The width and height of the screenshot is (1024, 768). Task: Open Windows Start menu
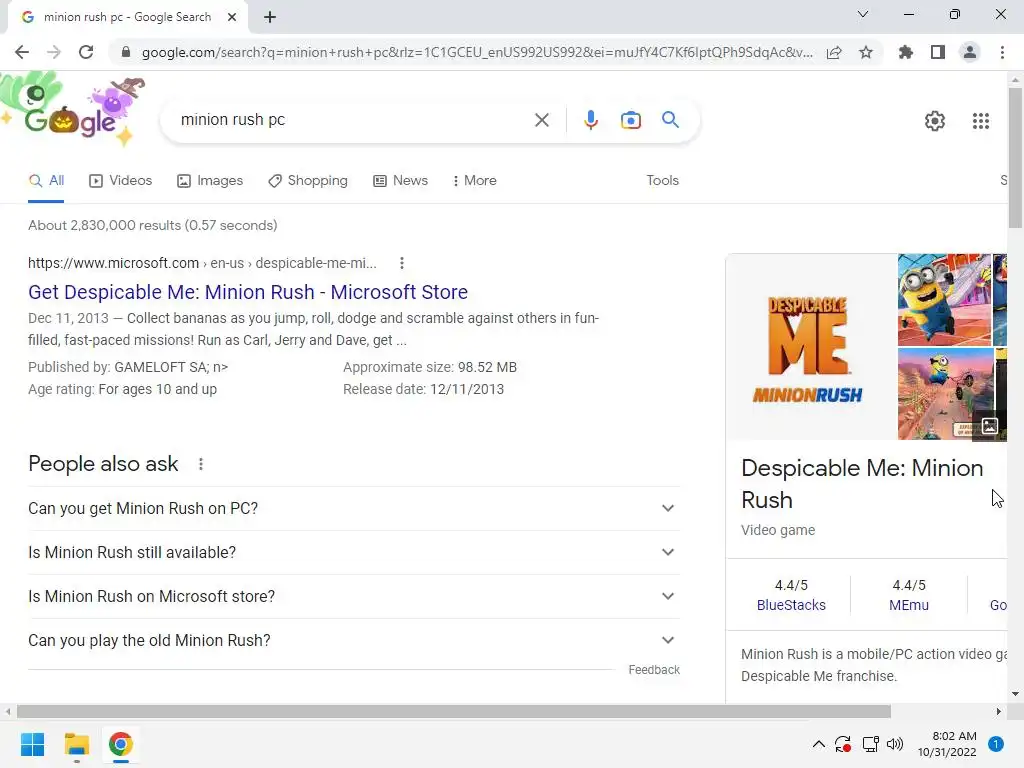tap(32, 744)
